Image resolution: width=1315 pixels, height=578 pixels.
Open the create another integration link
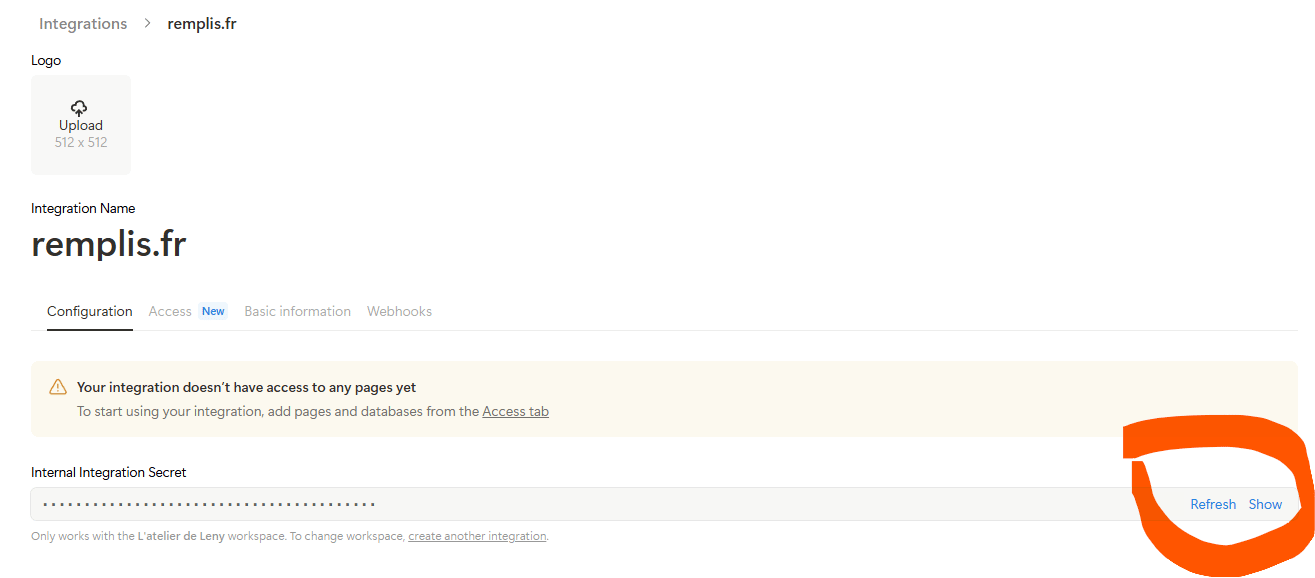coord(477,536)
